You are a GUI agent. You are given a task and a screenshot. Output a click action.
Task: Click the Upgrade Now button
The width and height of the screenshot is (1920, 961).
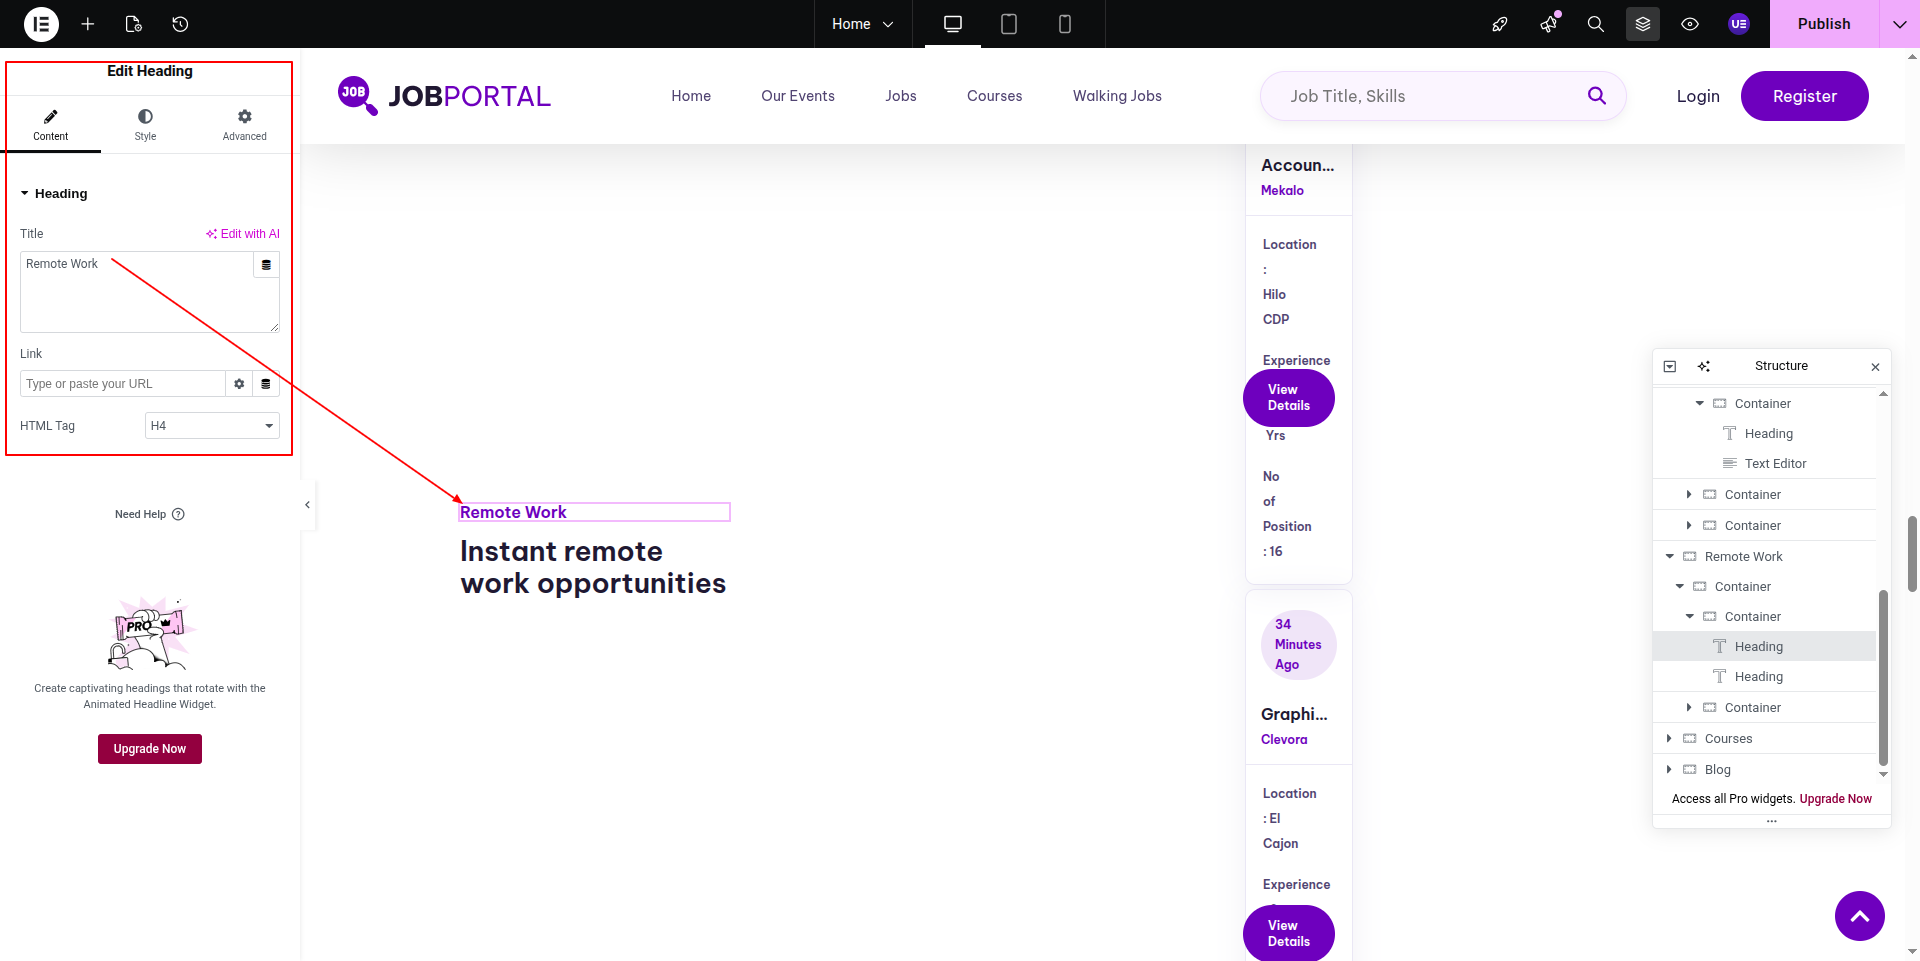click(150, 749)
